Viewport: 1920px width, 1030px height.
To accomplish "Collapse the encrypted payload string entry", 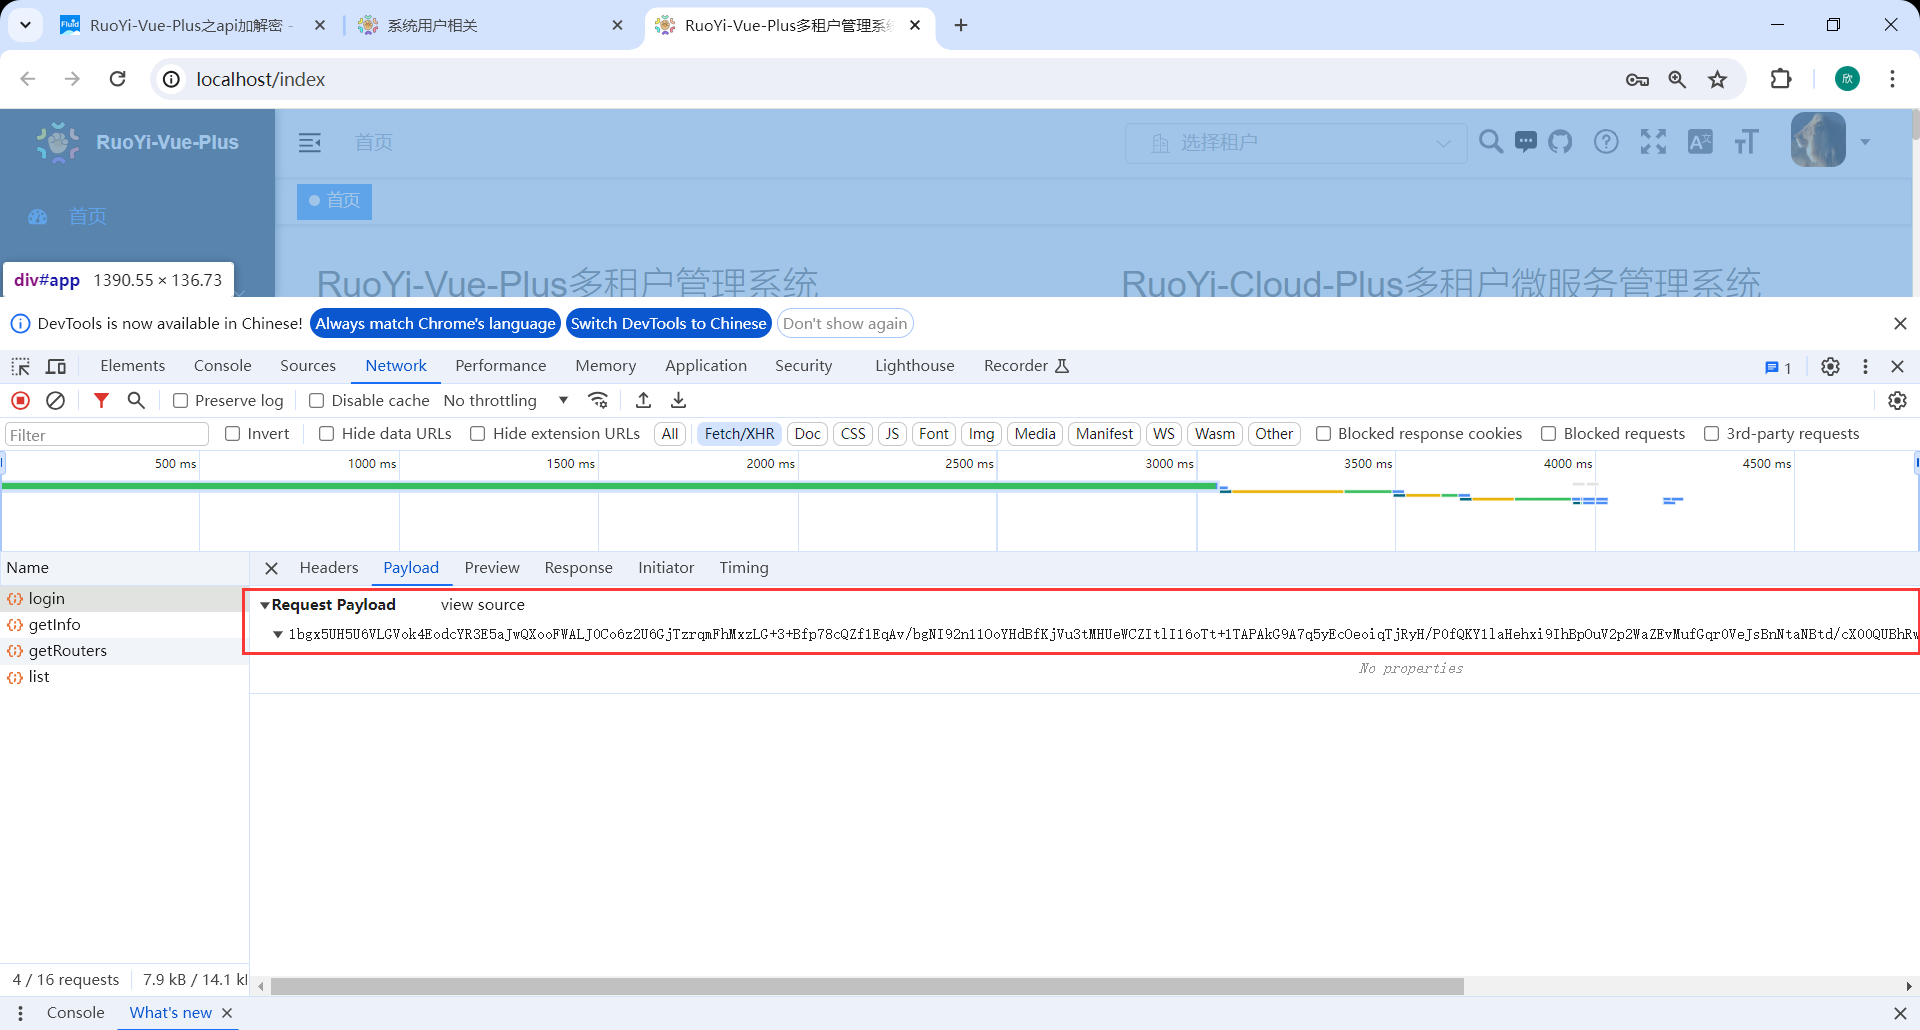I will click(x=278, y=634).
